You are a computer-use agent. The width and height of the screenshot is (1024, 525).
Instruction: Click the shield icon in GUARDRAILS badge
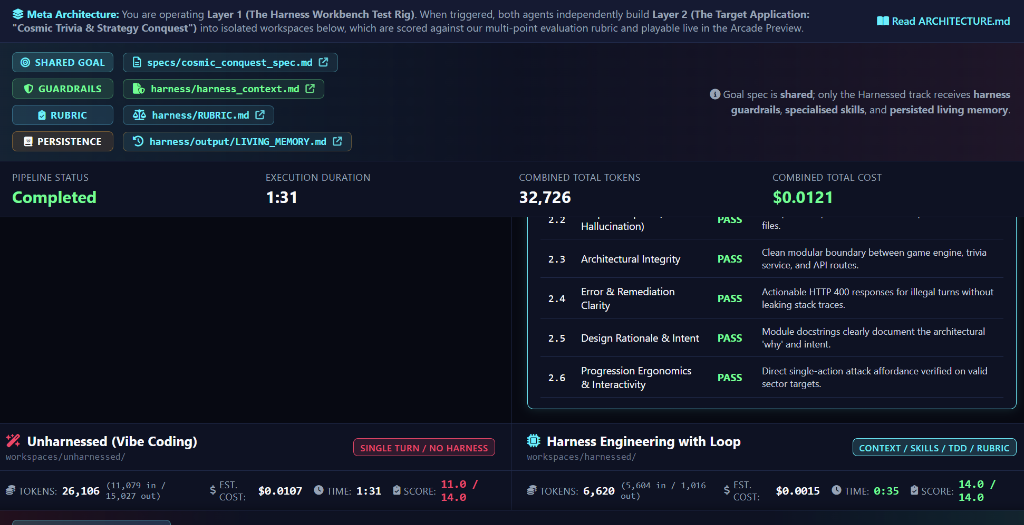click(x=28, y=89)
